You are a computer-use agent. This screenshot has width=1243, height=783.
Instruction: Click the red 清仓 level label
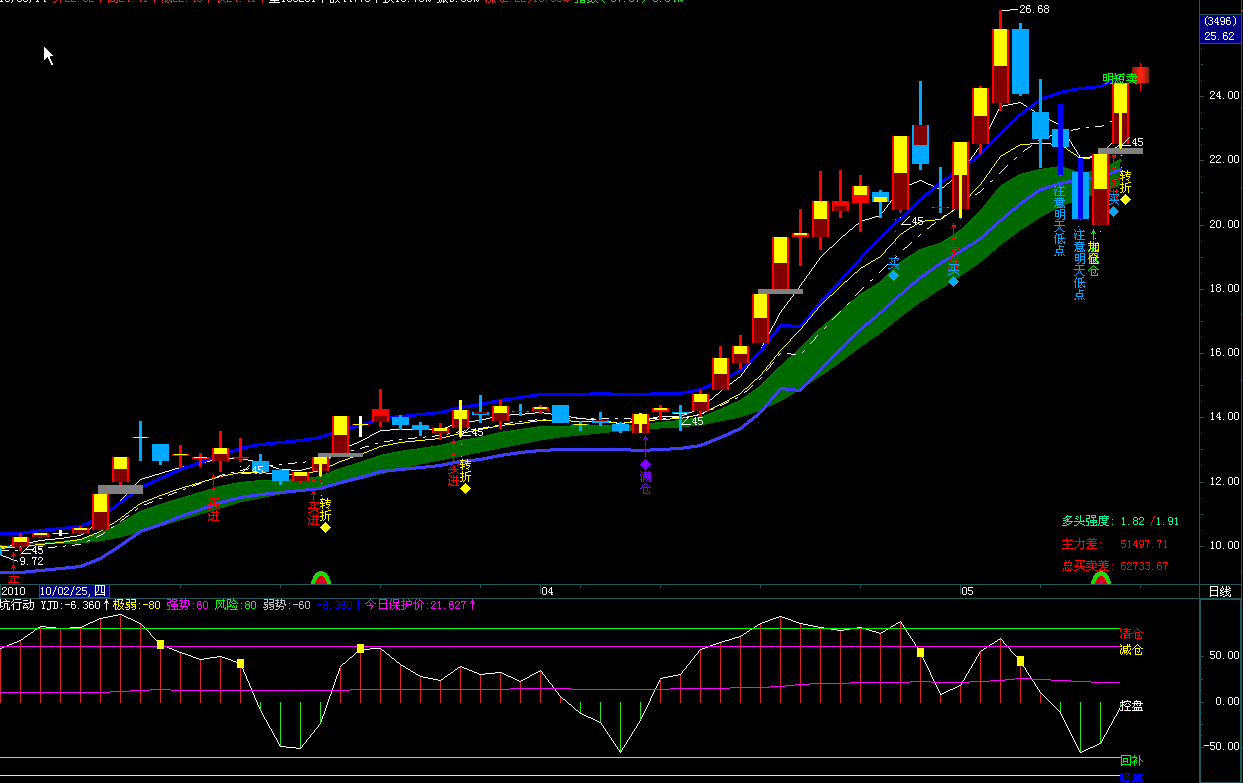click(1131, 634)
